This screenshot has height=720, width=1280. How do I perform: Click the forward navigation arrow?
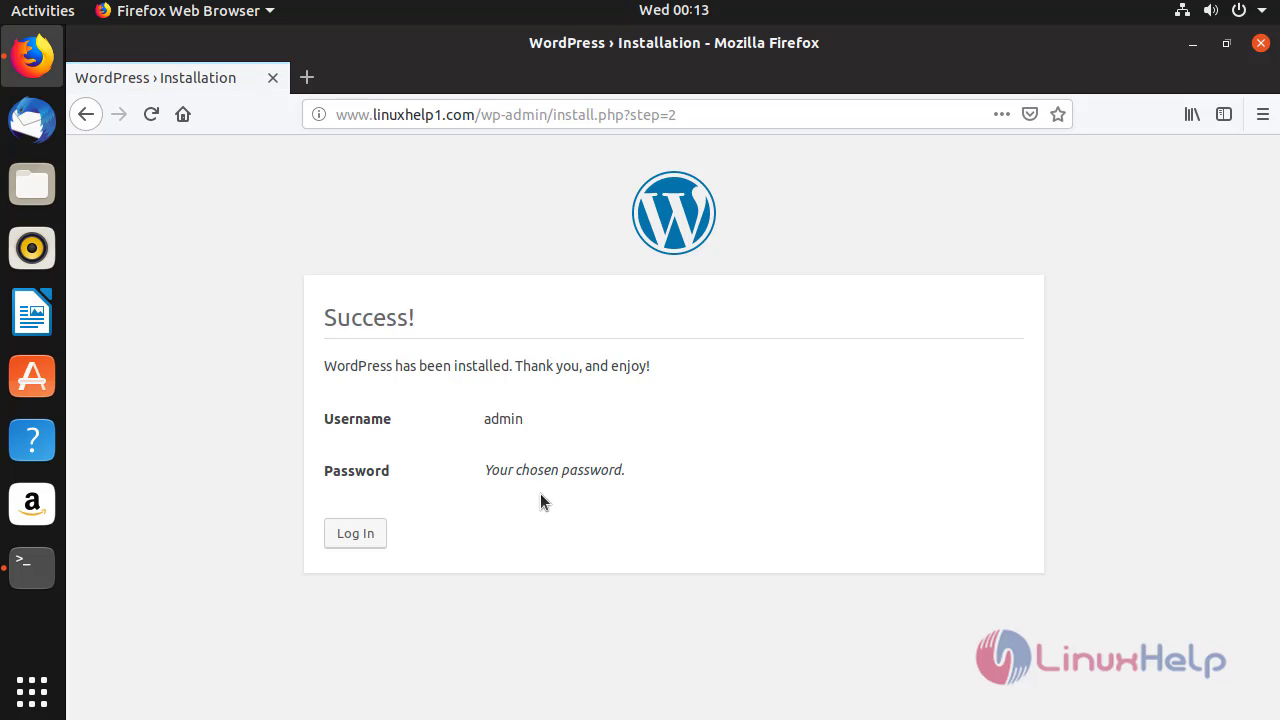tap(119, 114)
